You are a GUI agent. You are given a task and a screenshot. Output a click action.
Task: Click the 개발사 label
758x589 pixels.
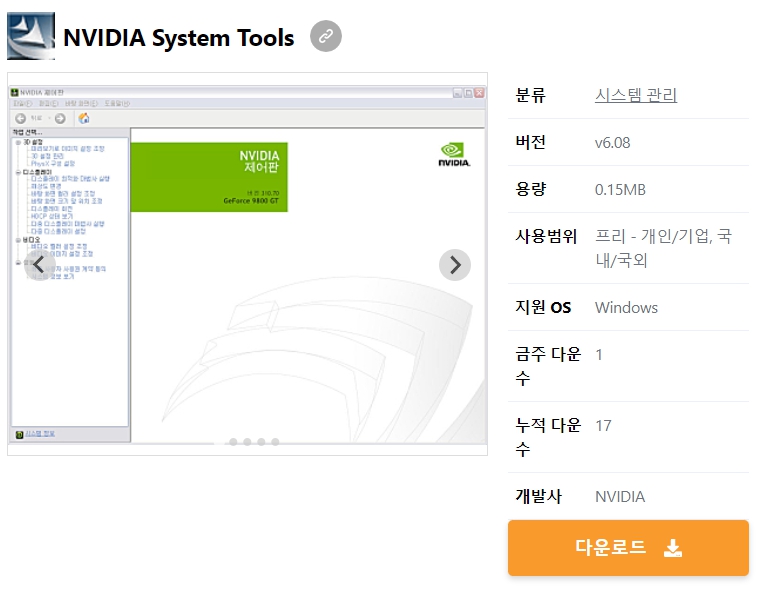(x=539, y=496)
